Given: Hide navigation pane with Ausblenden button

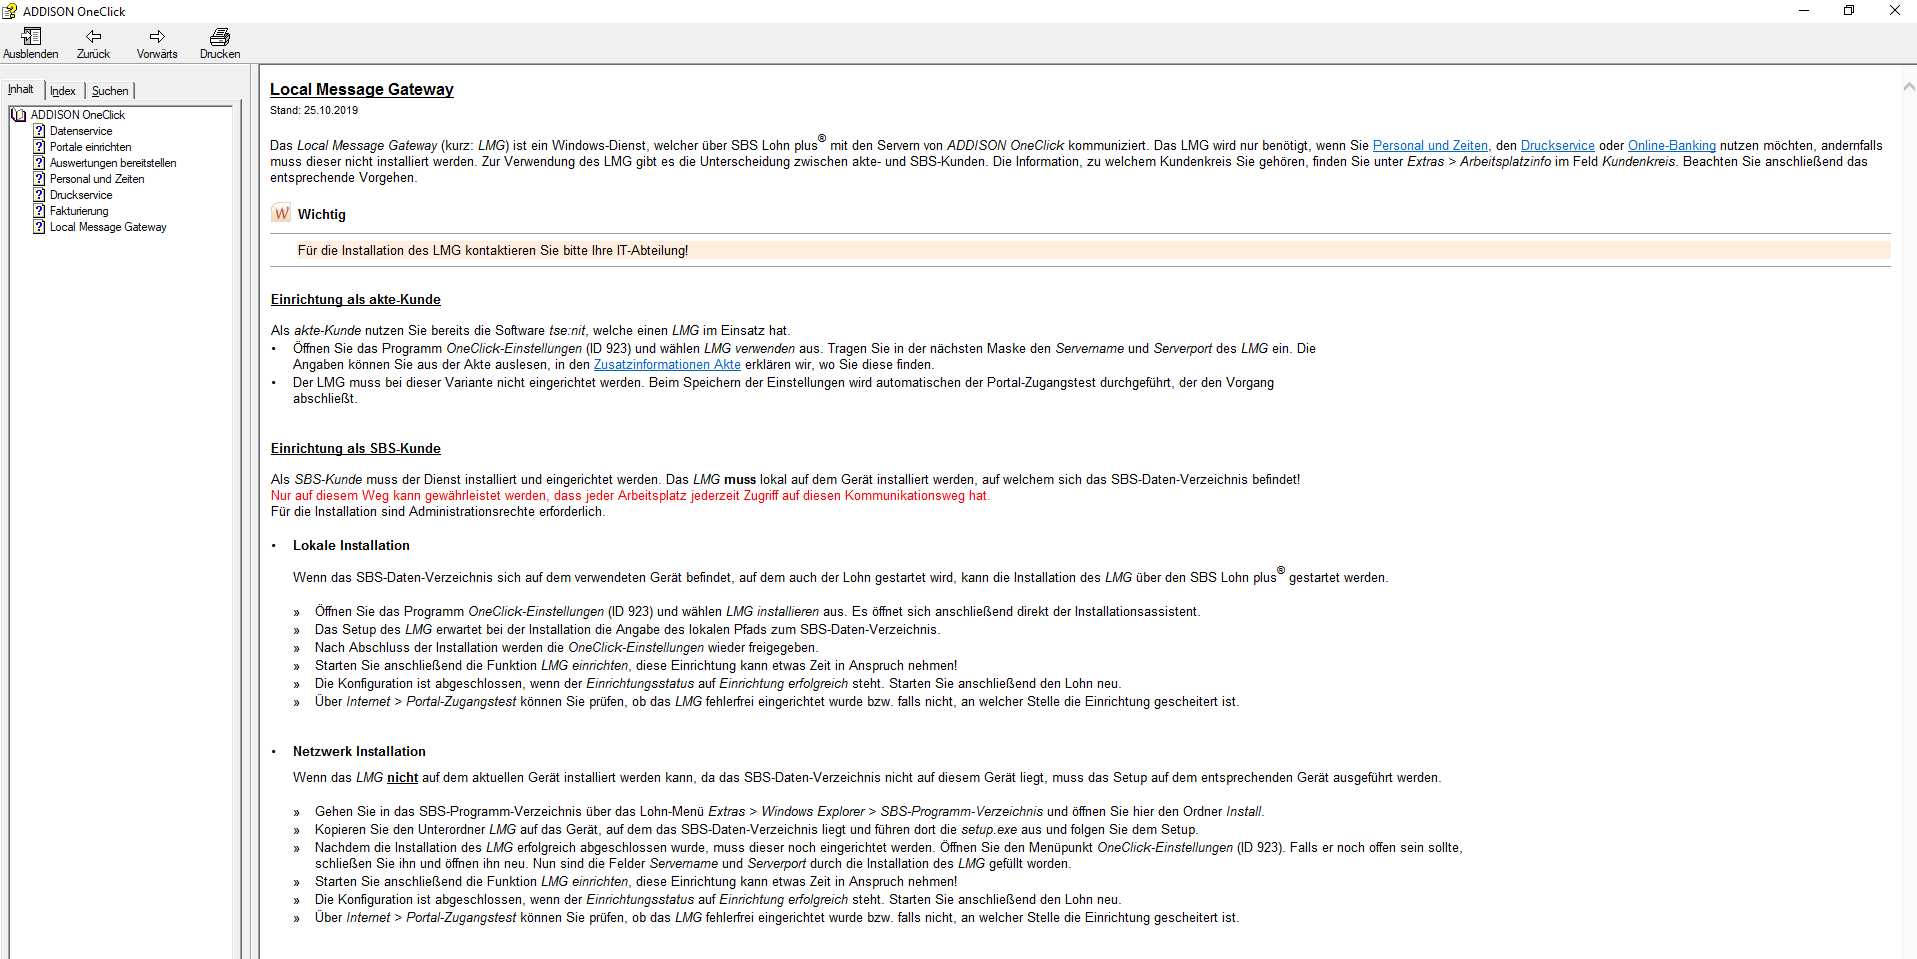Looking at the screenshot, I should (31, 44).
